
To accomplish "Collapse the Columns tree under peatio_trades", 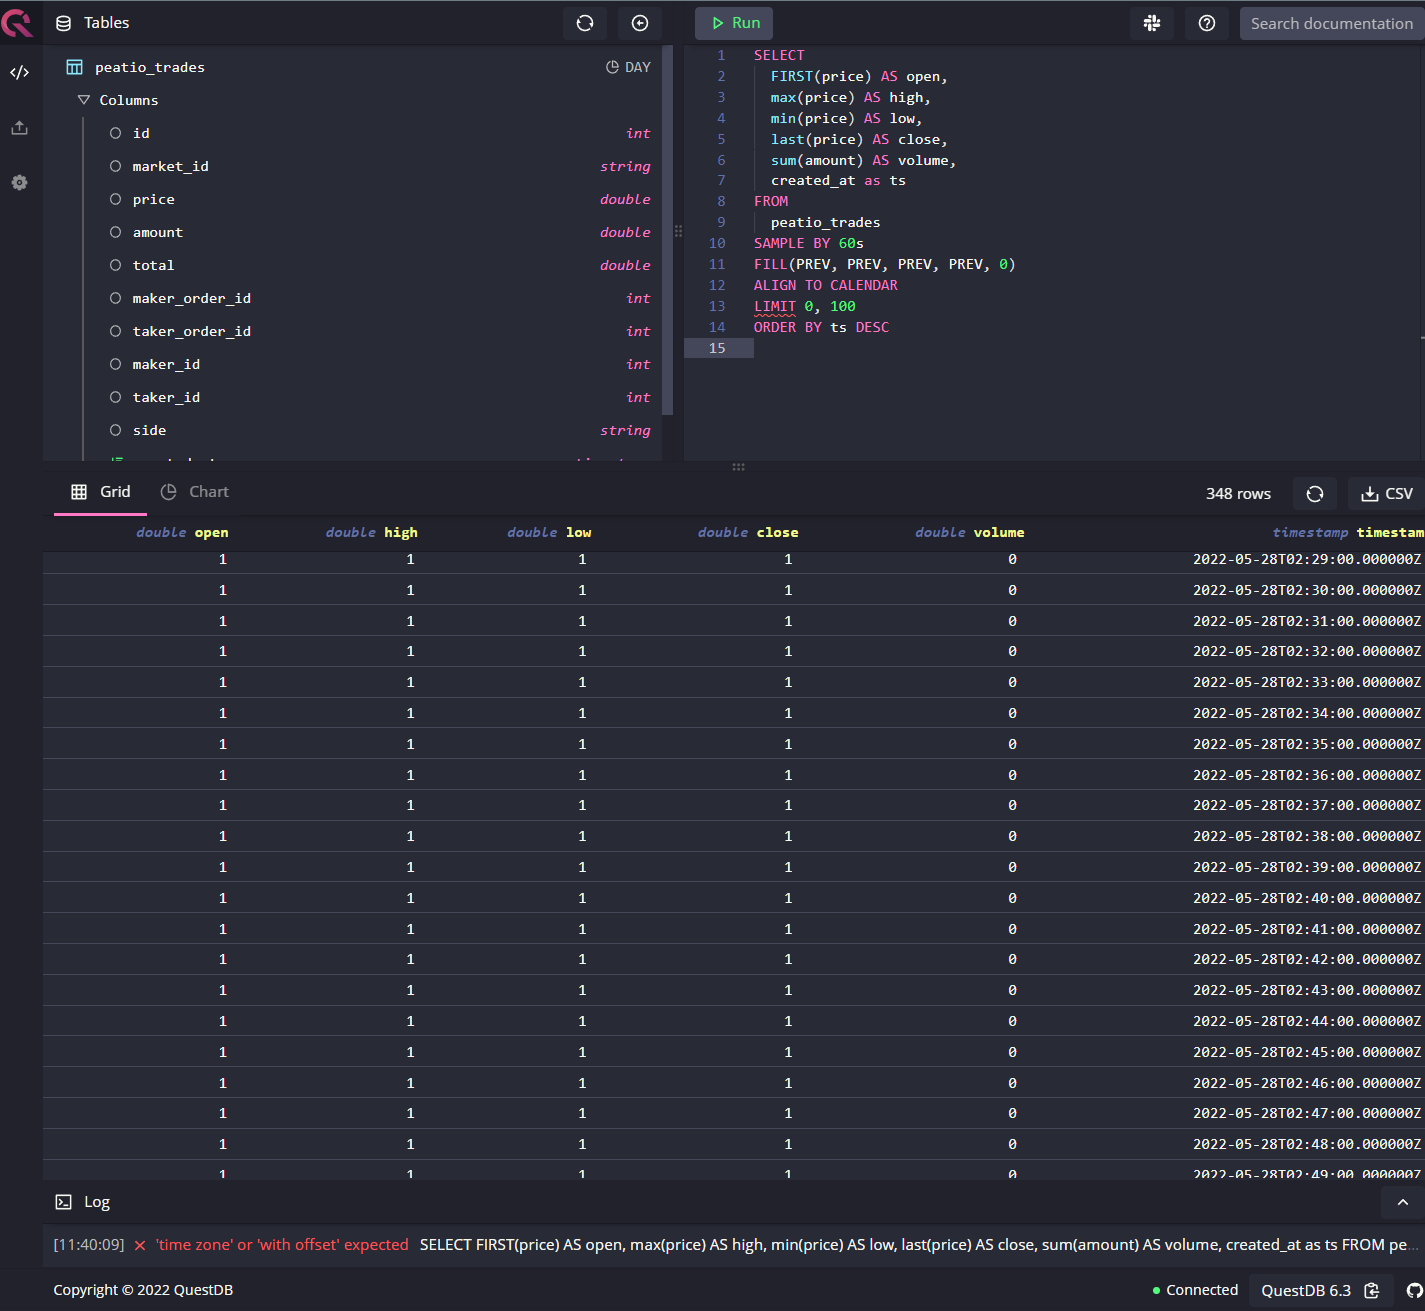I will tap(83, 99).
